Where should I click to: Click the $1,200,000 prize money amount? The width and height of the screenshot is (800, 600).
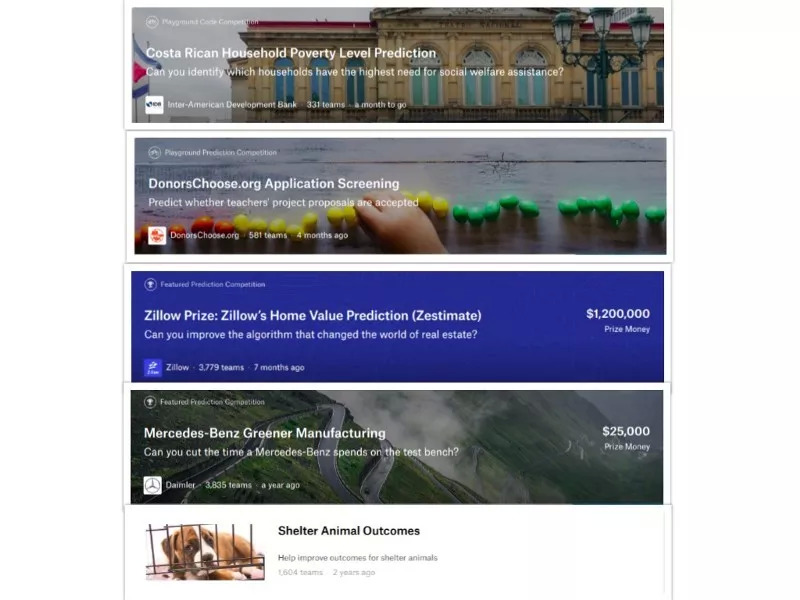click(x=618, y=314)
